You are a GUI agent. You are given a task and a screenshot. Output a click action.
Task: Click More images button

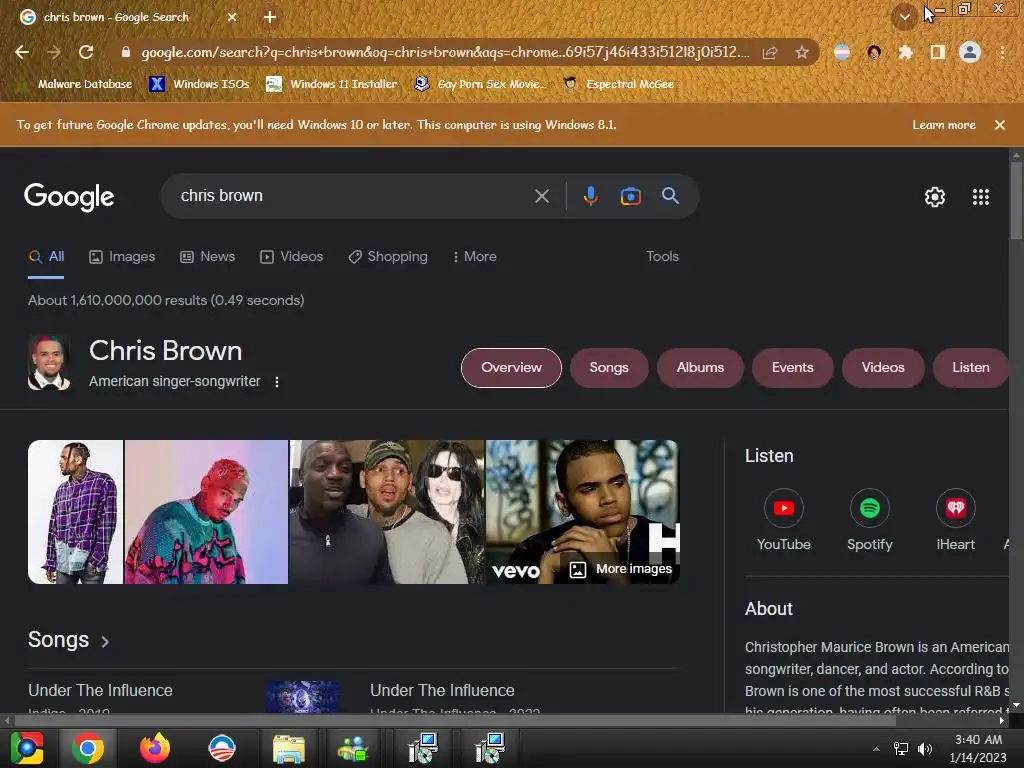pos(620,569)
